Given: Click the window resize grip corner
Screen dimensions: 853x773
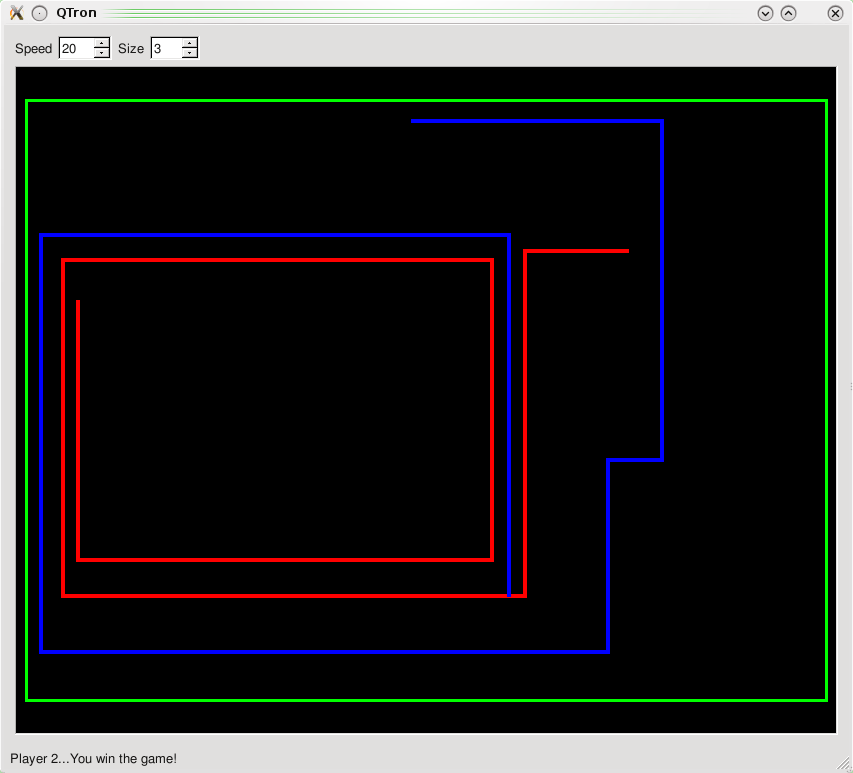Looking at the screenshot, I should tap(844, 764).
